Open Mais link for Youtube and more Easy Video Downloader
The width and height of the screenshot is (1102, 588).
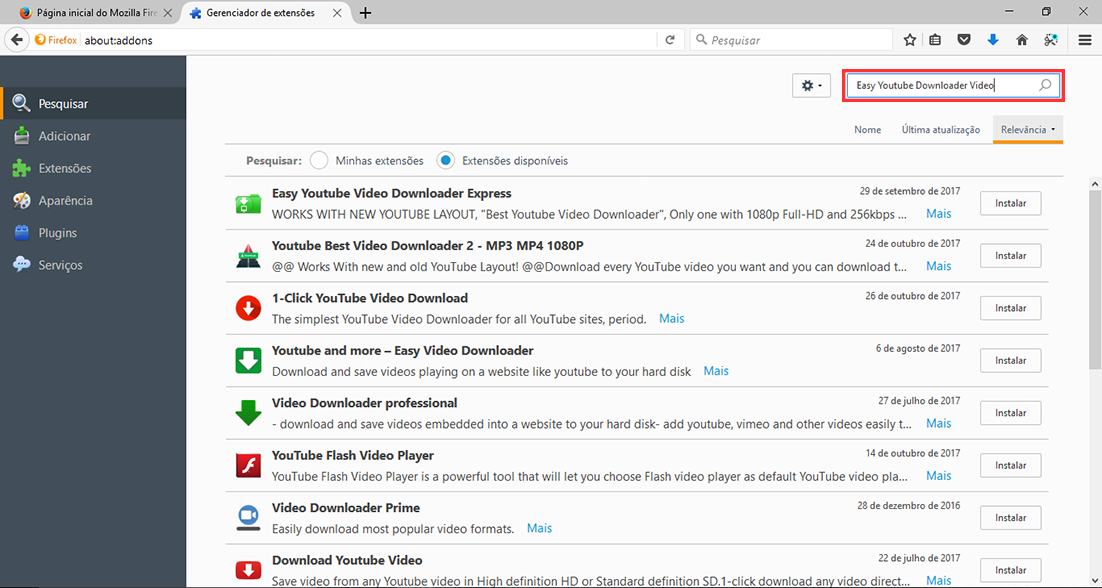[x=716, y=371]
